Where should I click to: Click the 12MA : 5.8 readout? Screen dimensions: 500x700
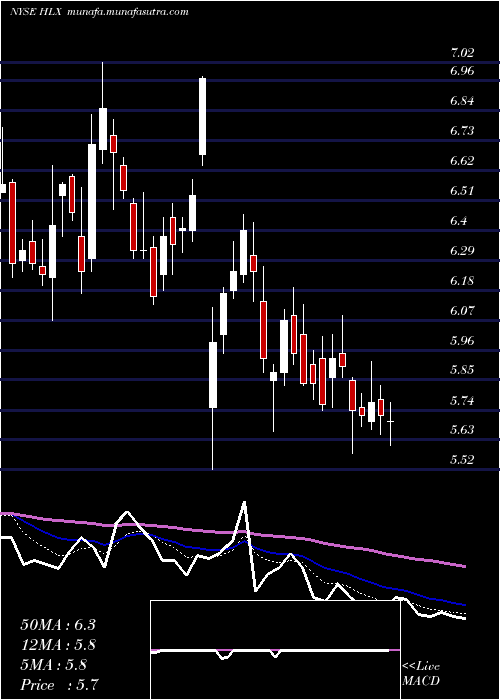coord(58,645)
